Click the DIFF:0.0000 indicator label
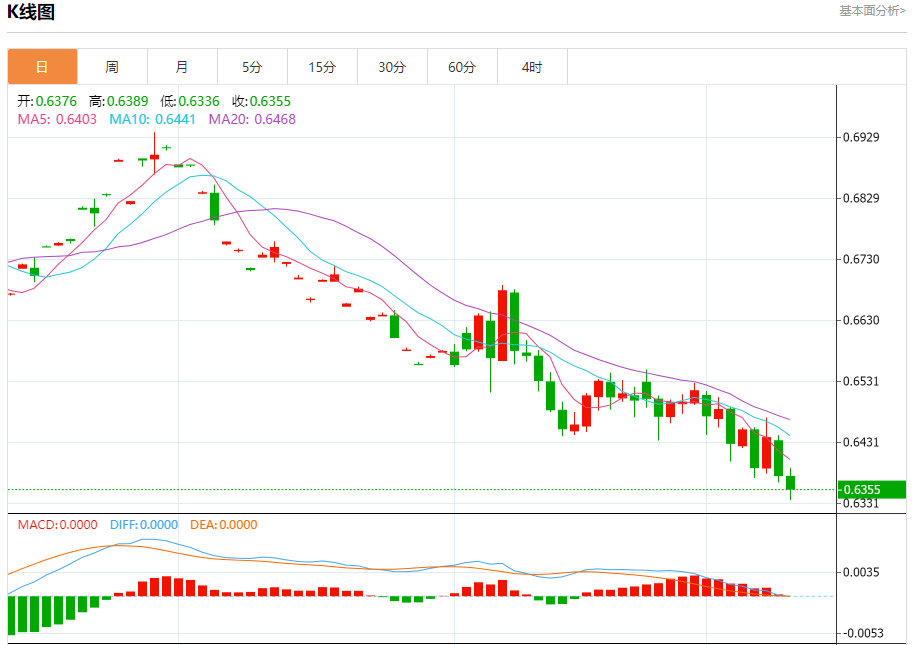Screen dimensions: 912x645 click(x=144, y=525)
